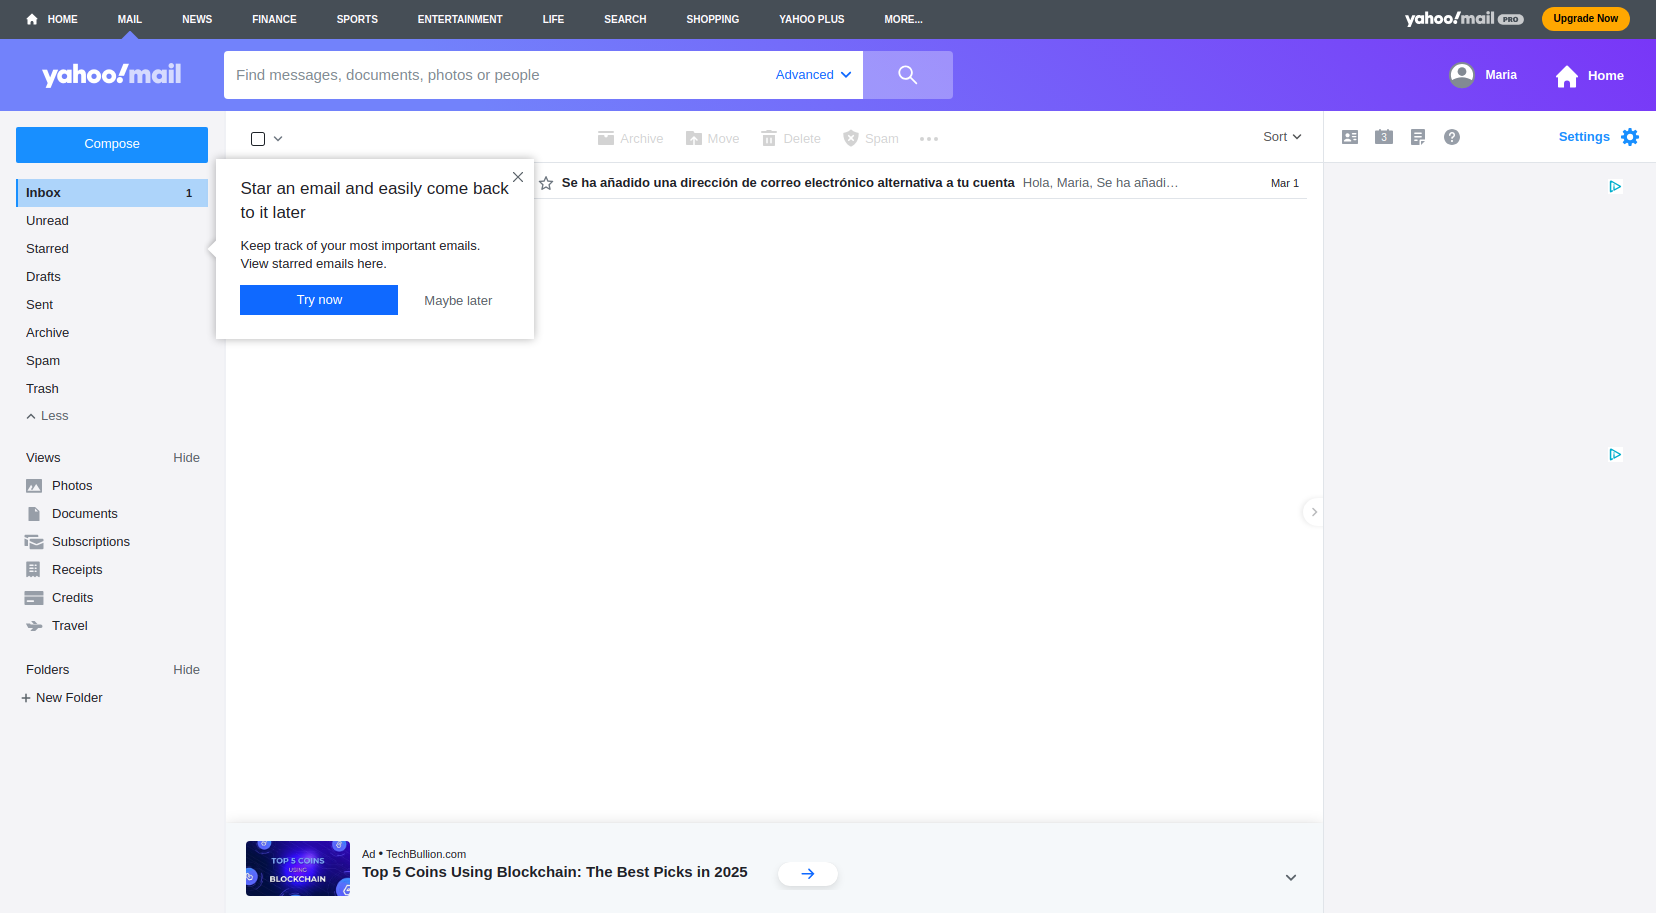
Task: Select the Starred folder in sidebar
Action: coord(47,249)
